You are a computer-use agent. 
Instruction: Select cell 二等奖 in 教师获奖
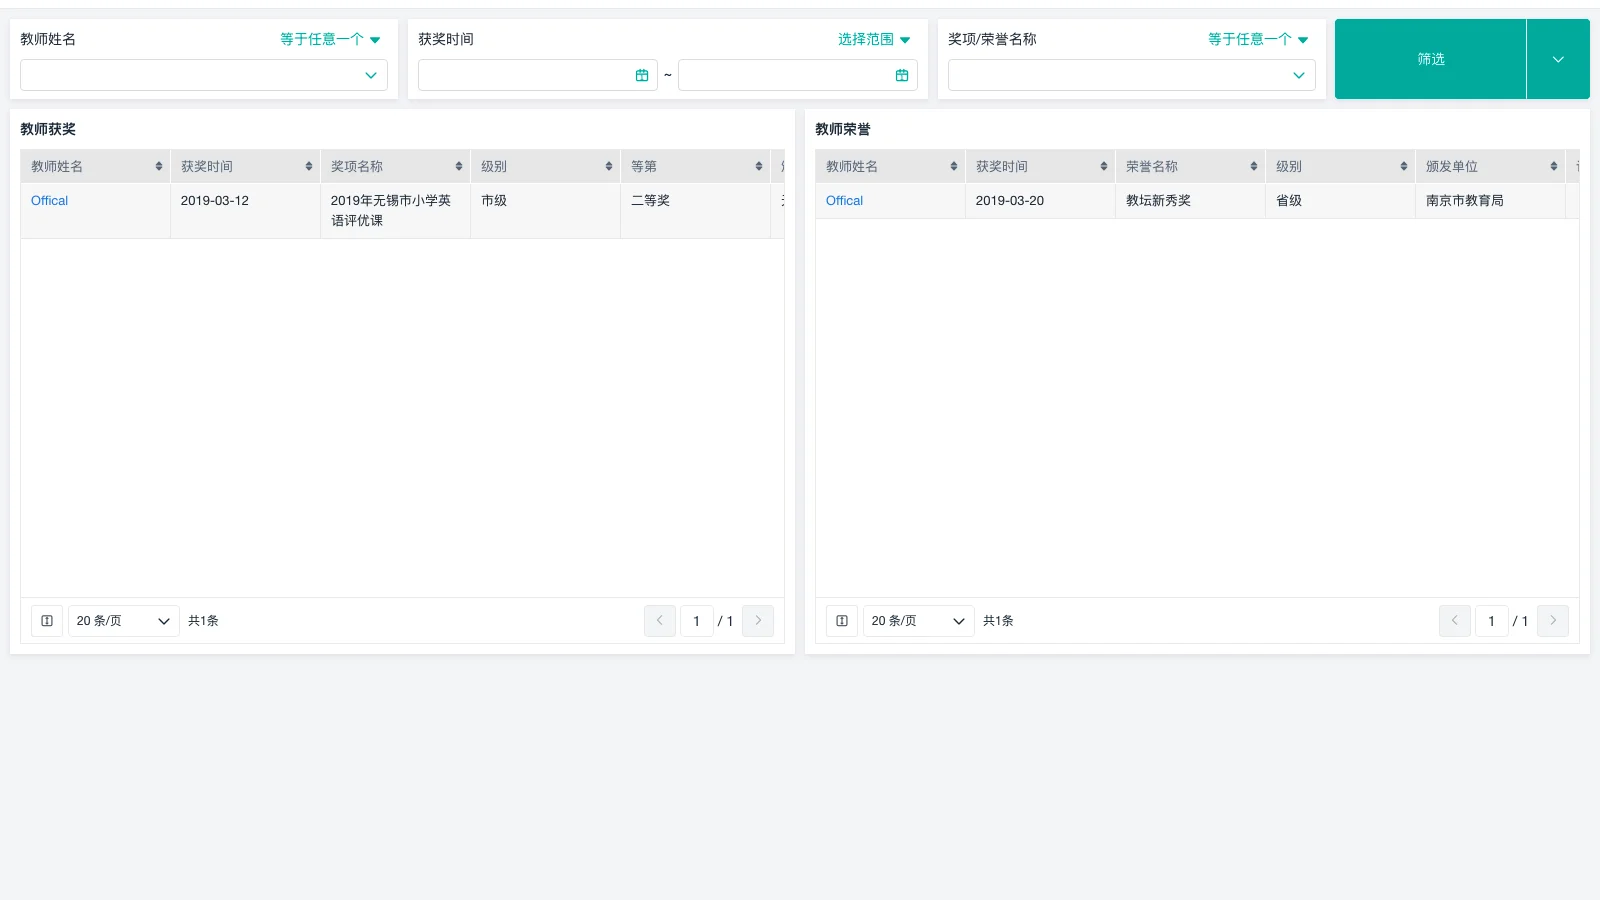(695, 210)
